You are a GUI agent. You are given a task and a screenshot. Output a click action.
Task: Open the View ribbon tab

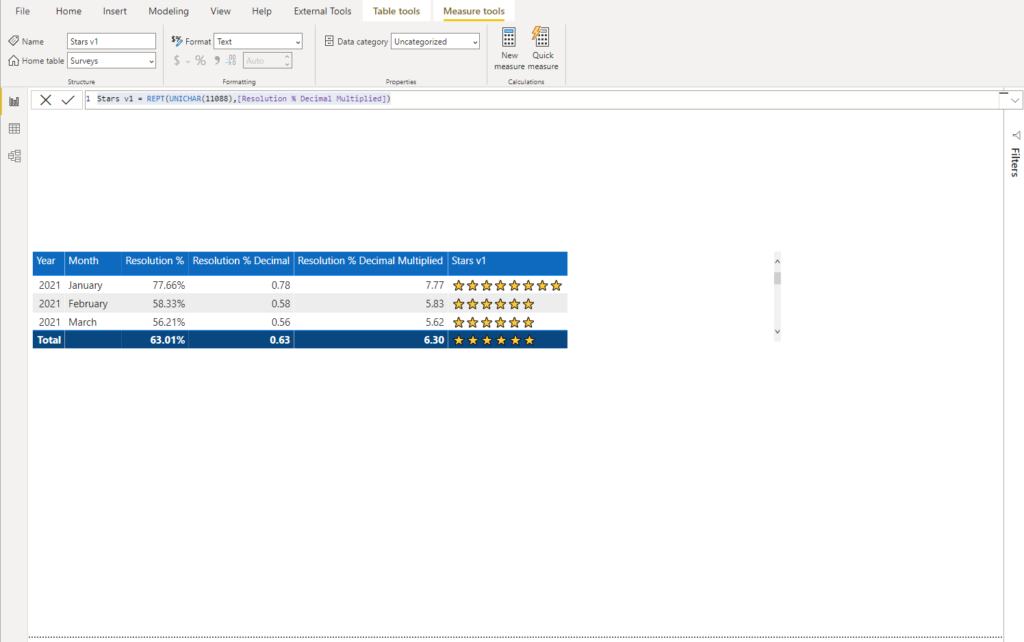click(x=220, y=11)
